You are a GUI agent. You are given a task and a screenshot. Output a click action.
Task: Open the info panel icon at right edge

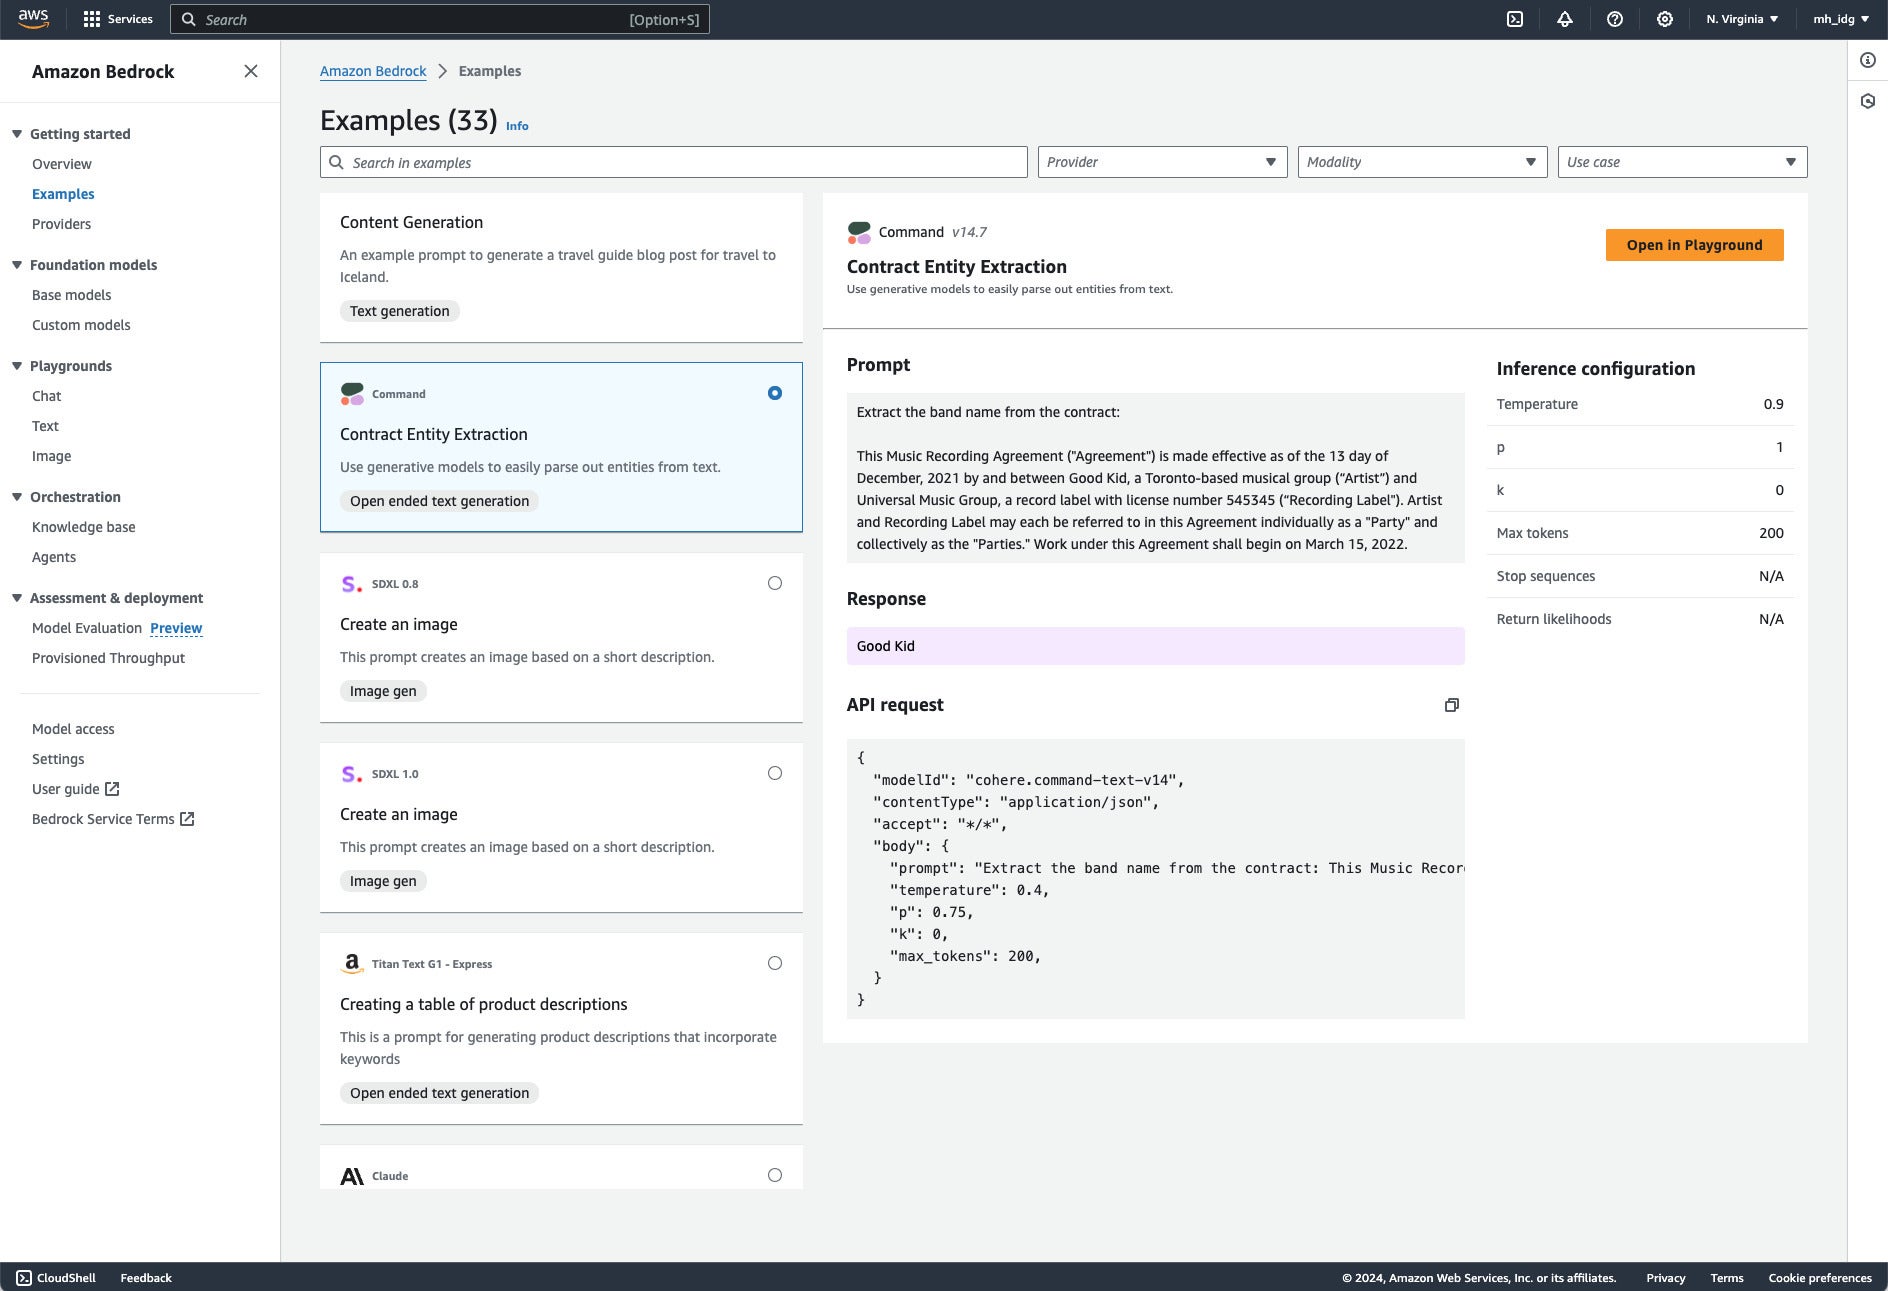[x=1868, y=60]
